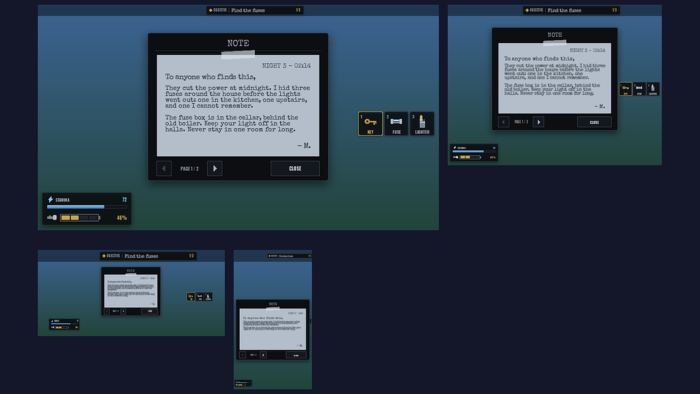Click the note paper in narrow portrait preview
The width and height of the screenshot is (700, 394).
pos(273,329)
